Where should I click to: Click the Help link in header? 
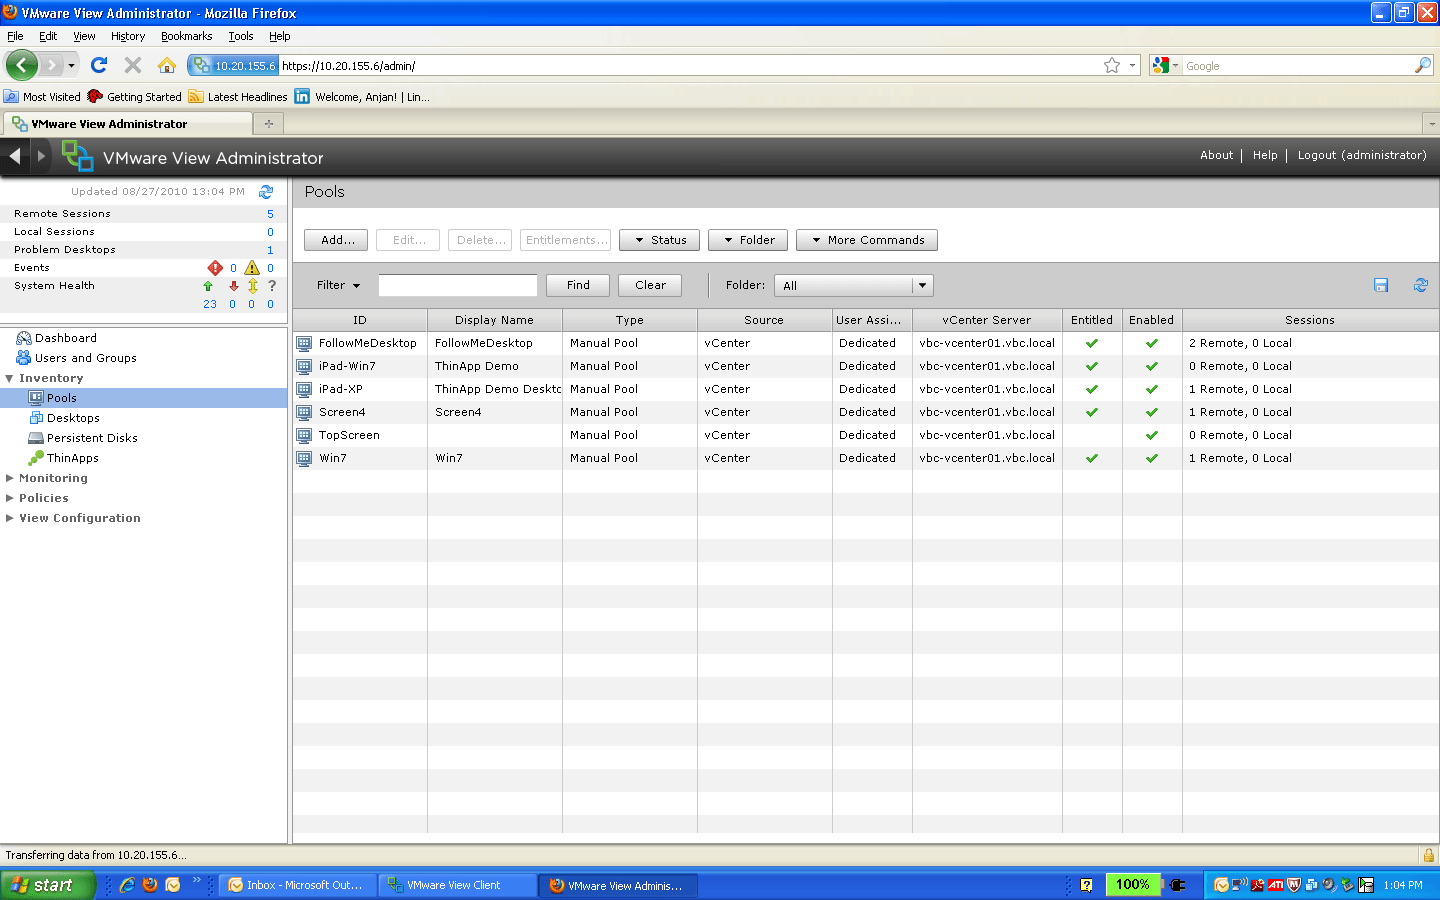1265,155
